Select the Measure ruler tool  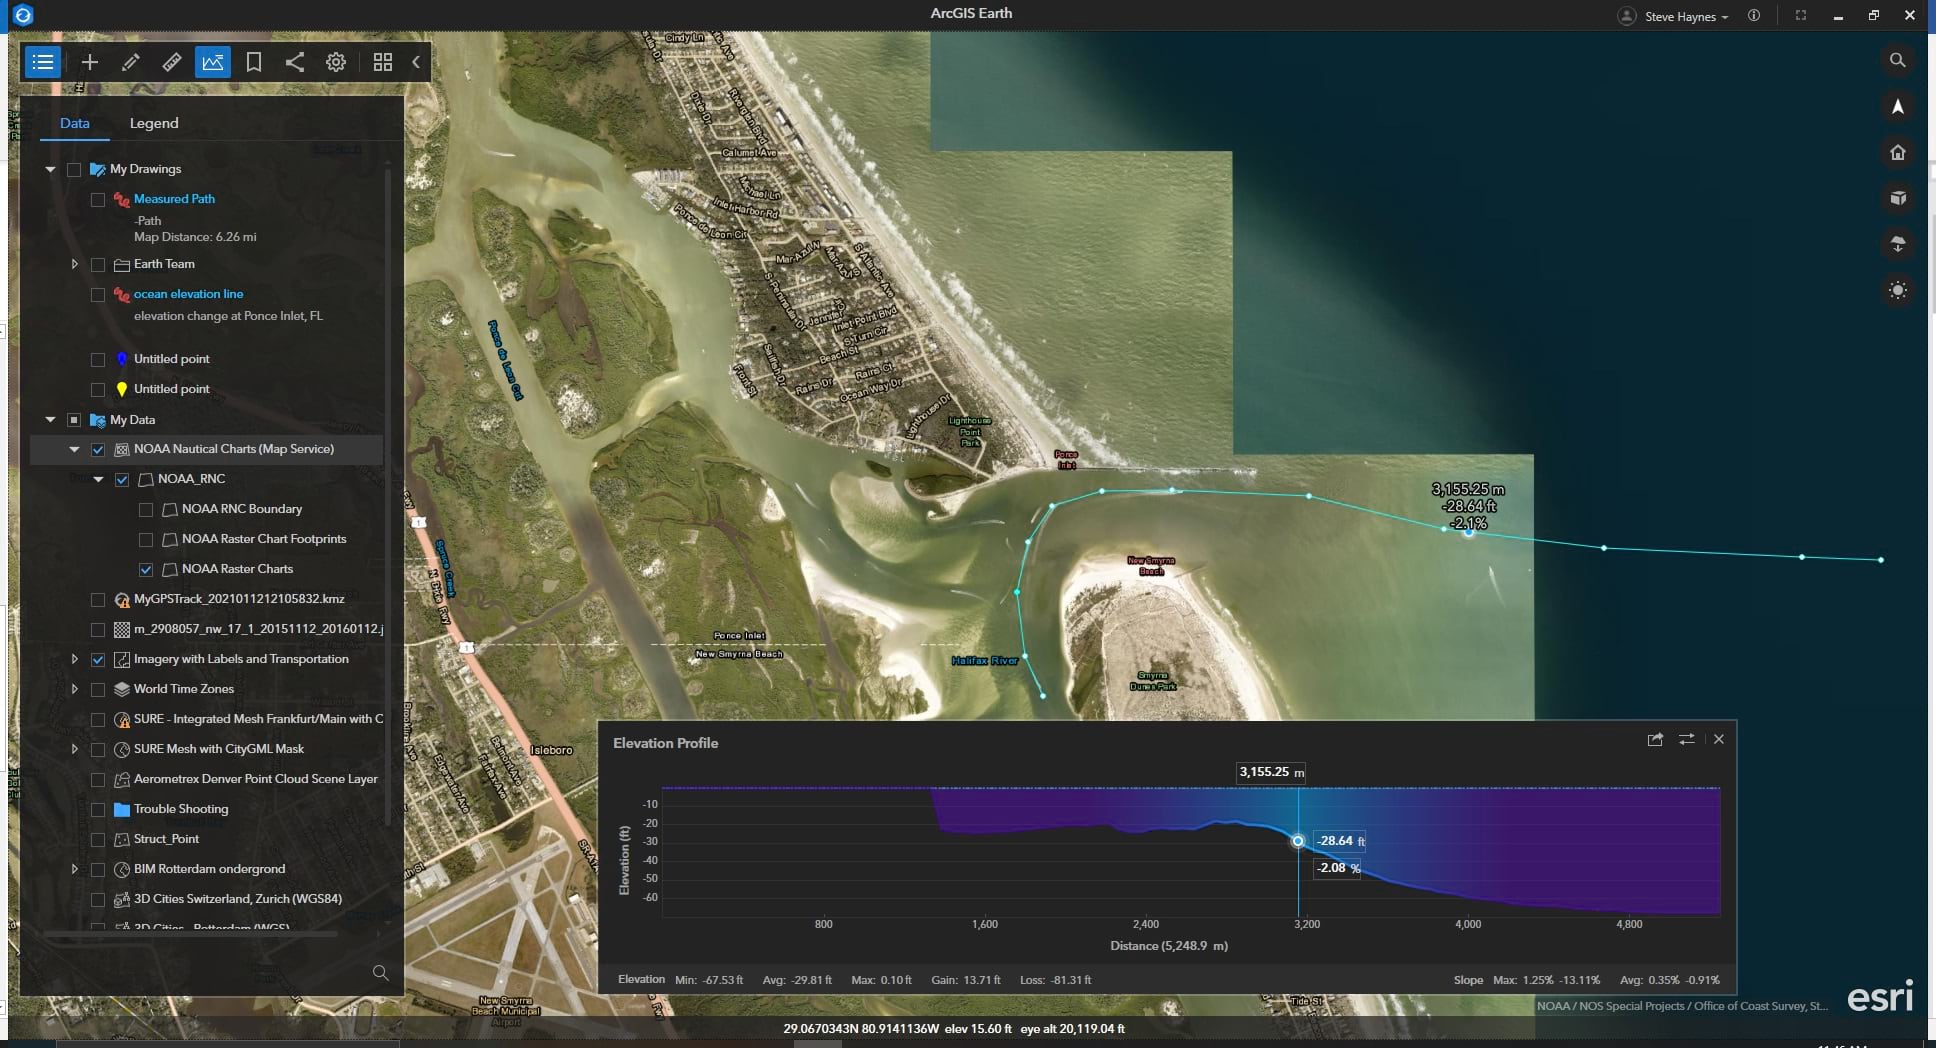click(x=171, y=62)
